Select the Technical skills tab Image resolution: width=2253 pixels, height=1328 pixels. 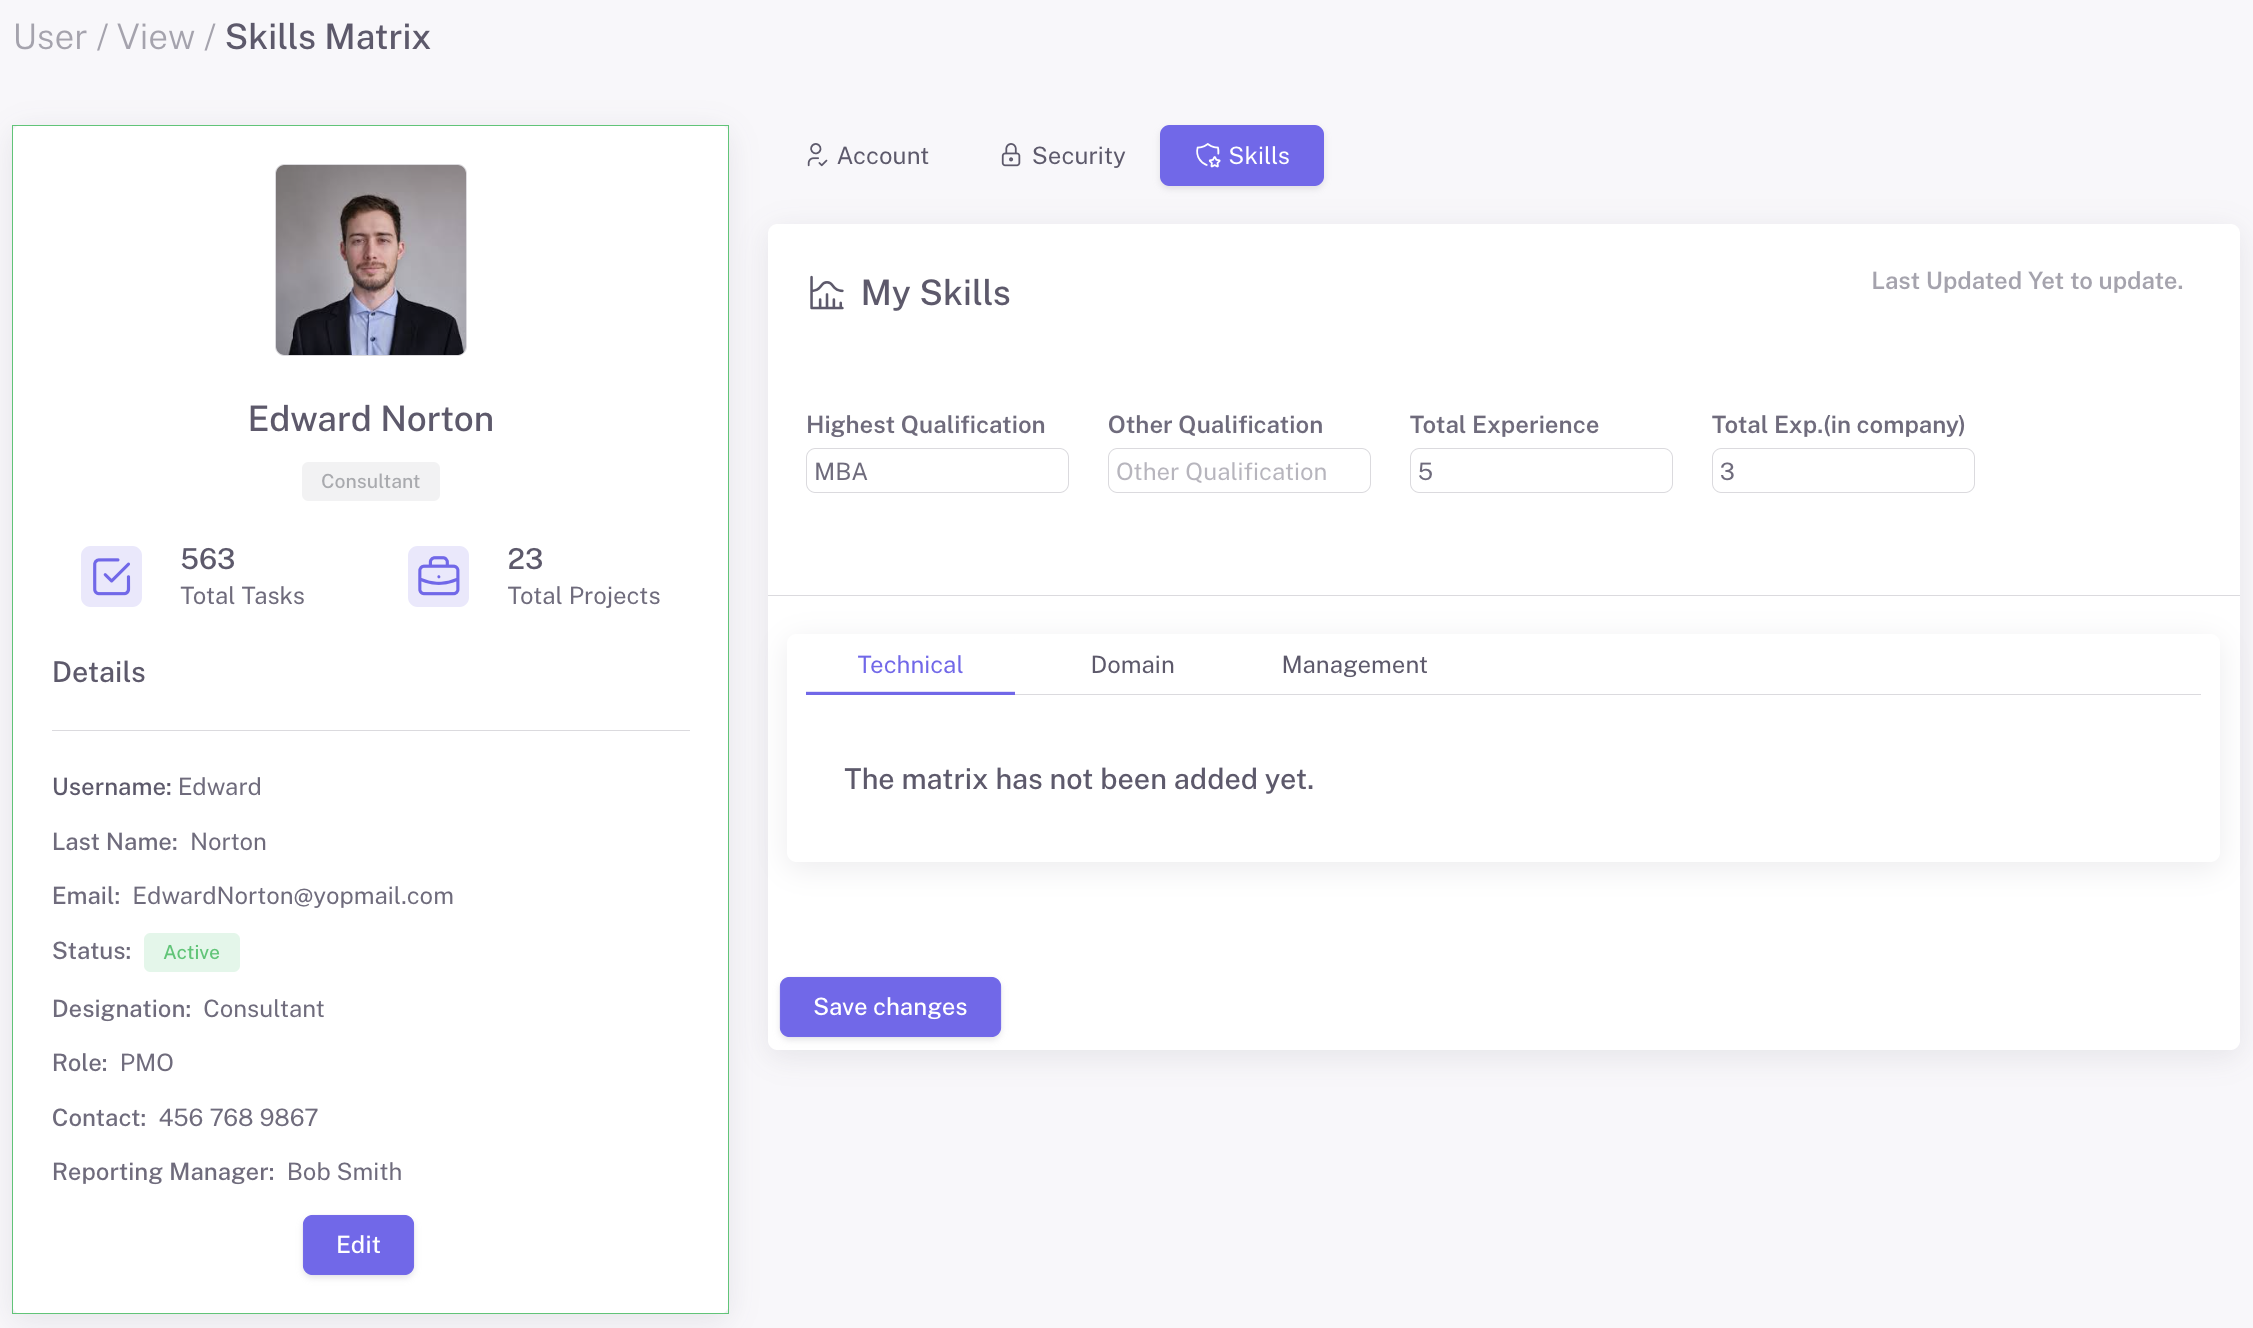pos(910,665)
